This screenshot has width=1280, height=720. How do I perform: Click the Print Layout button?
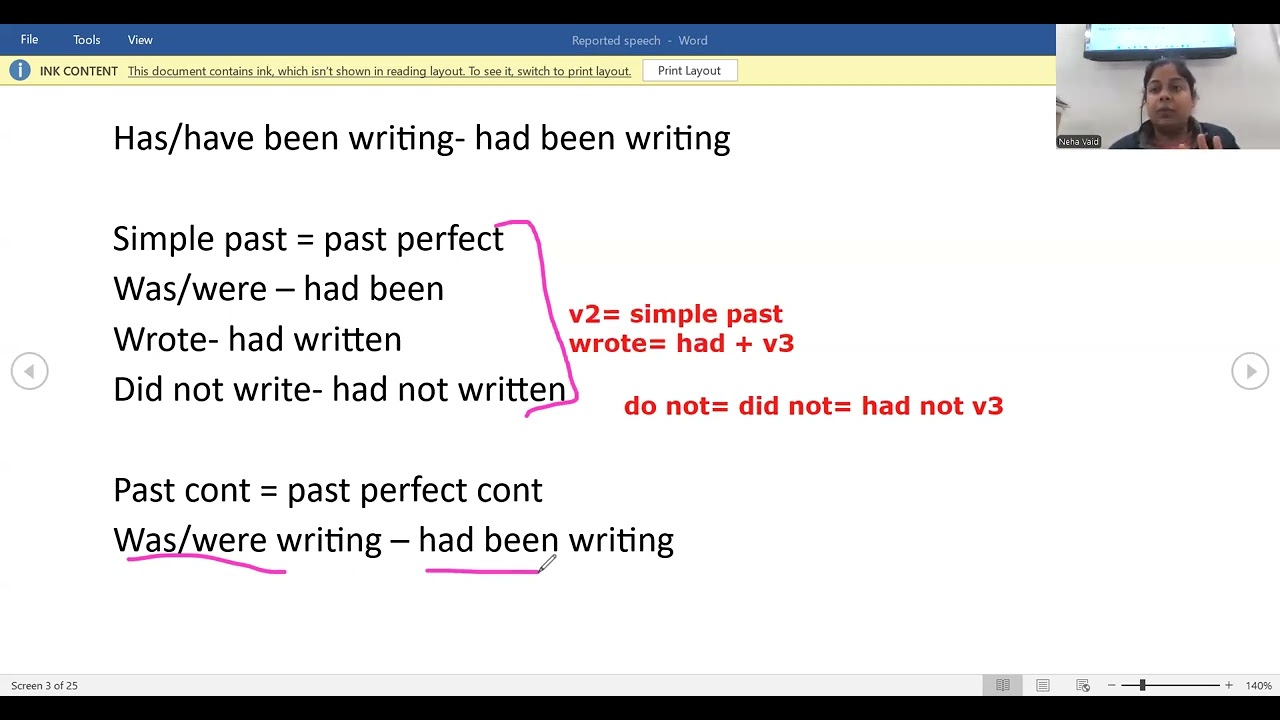click(x=689, y=71)
